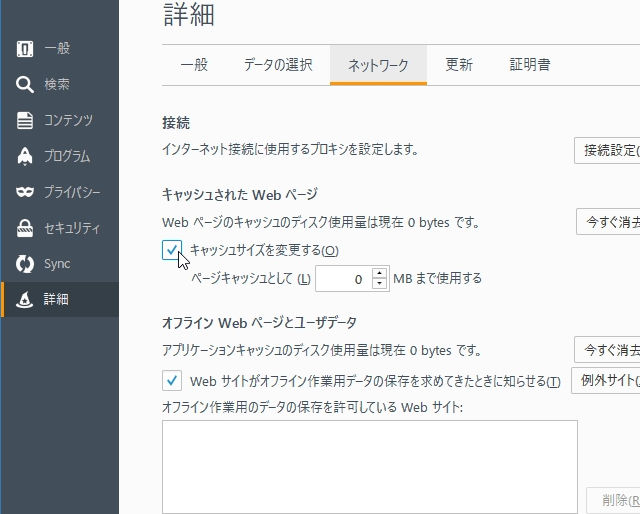Open the プログラム sidebar category label
The width and height of the screenshot is (640, 514).
(x=67, y=156)
